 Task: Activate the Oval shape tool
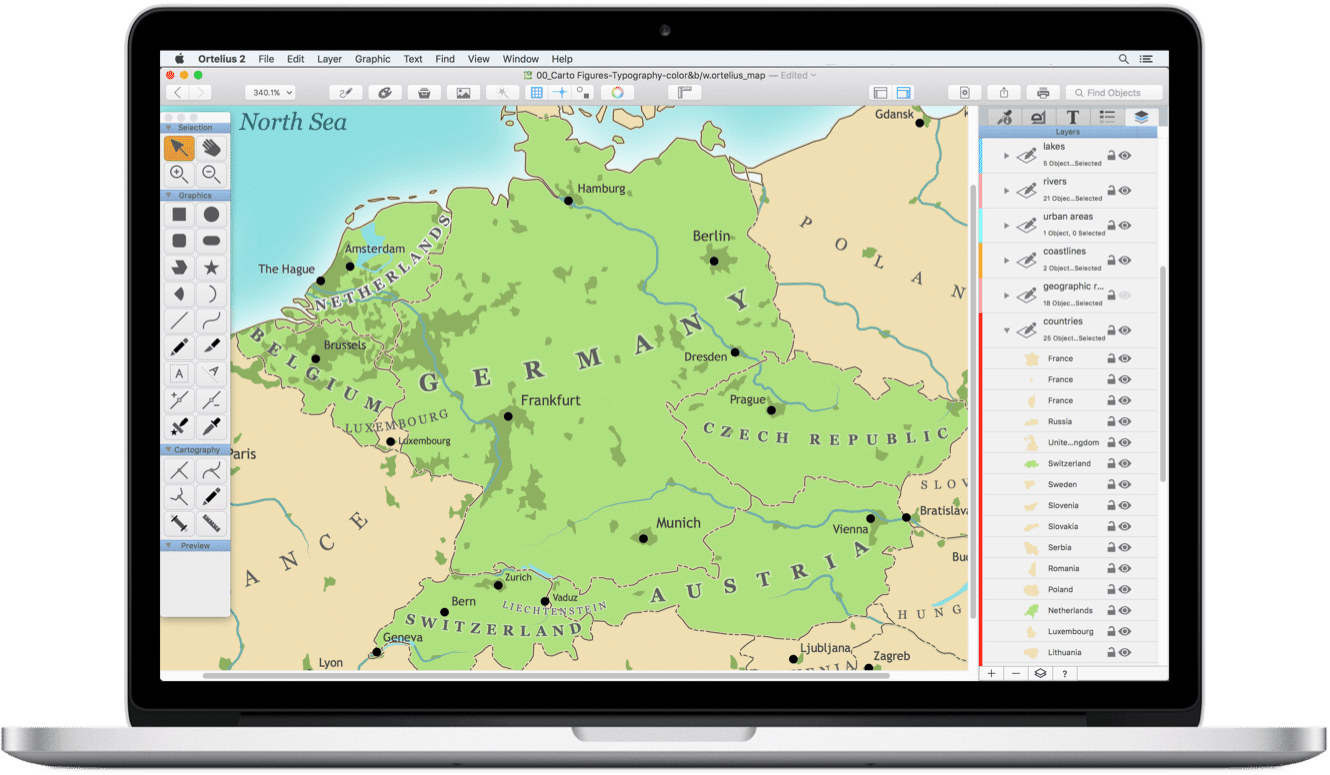coord(211,214)
